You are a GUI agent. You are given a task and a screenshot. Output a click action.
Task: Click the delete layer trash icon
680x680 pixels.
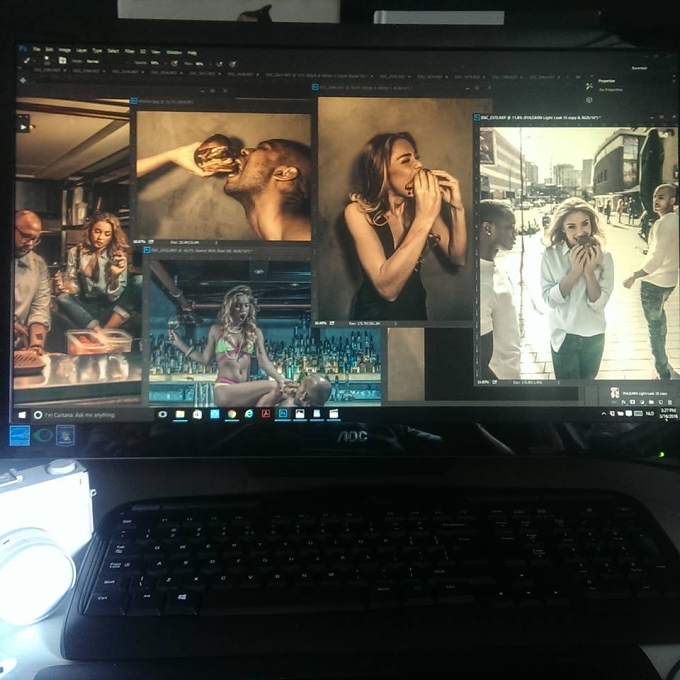670,403
